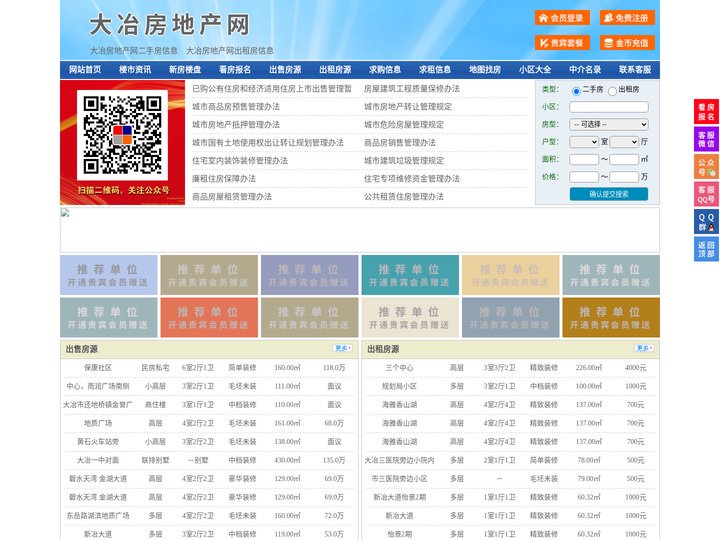This screenshot has width=720, height=540.
Task: Open the 网站首页 nav item
Action: click(85, 70)
